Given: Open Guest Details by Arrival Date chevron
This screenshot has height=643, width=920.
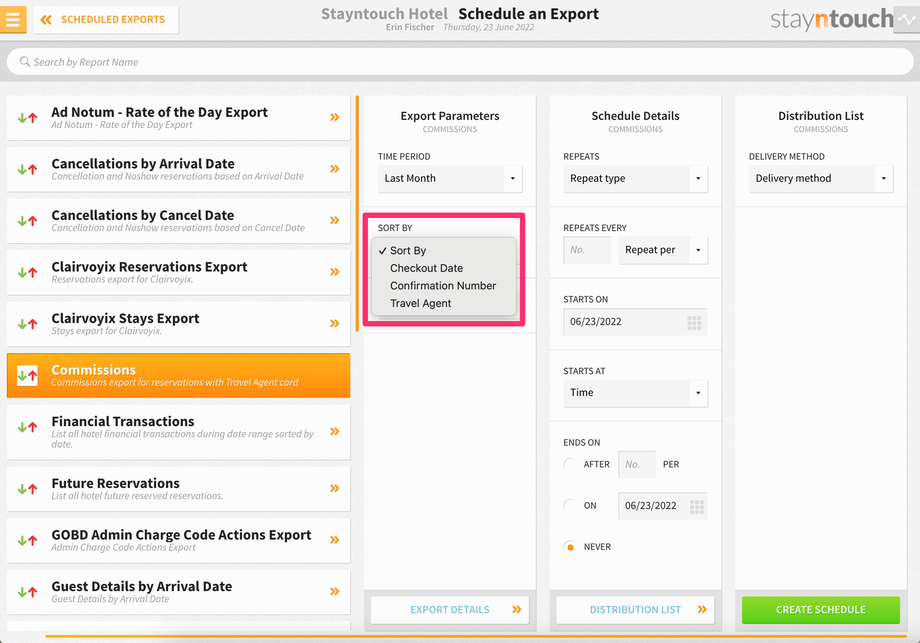Looking at the screenshot, I should [334, 591].
